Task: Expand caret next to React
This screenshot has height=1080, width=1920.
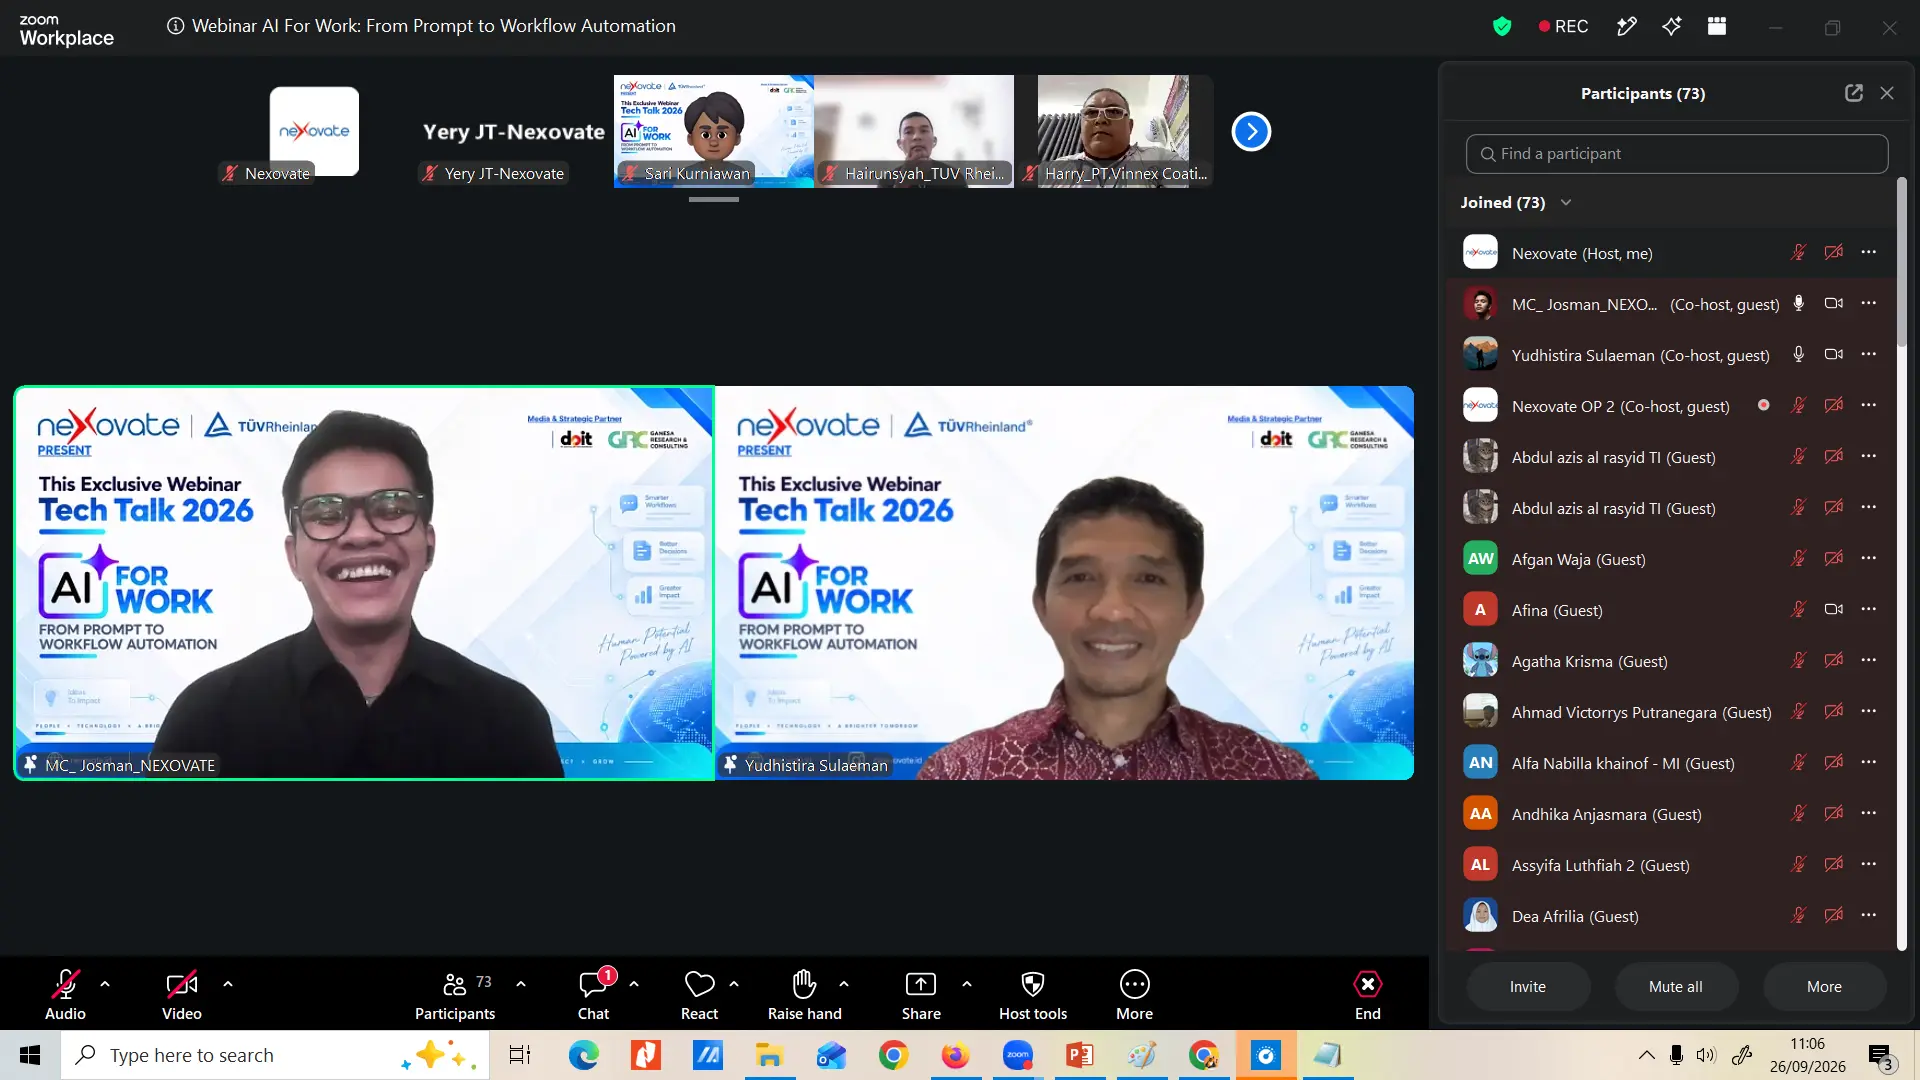Action: tap(734, 984)
